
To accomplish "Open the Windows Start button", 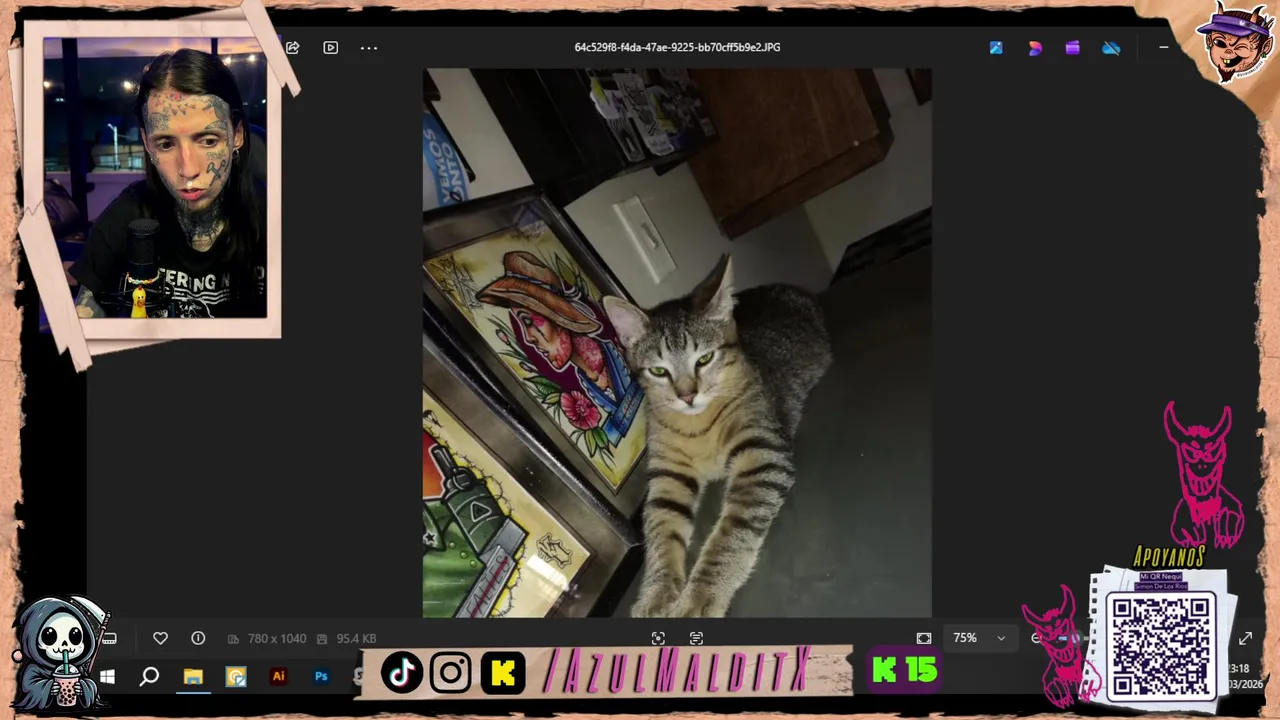I will [107, 677].
